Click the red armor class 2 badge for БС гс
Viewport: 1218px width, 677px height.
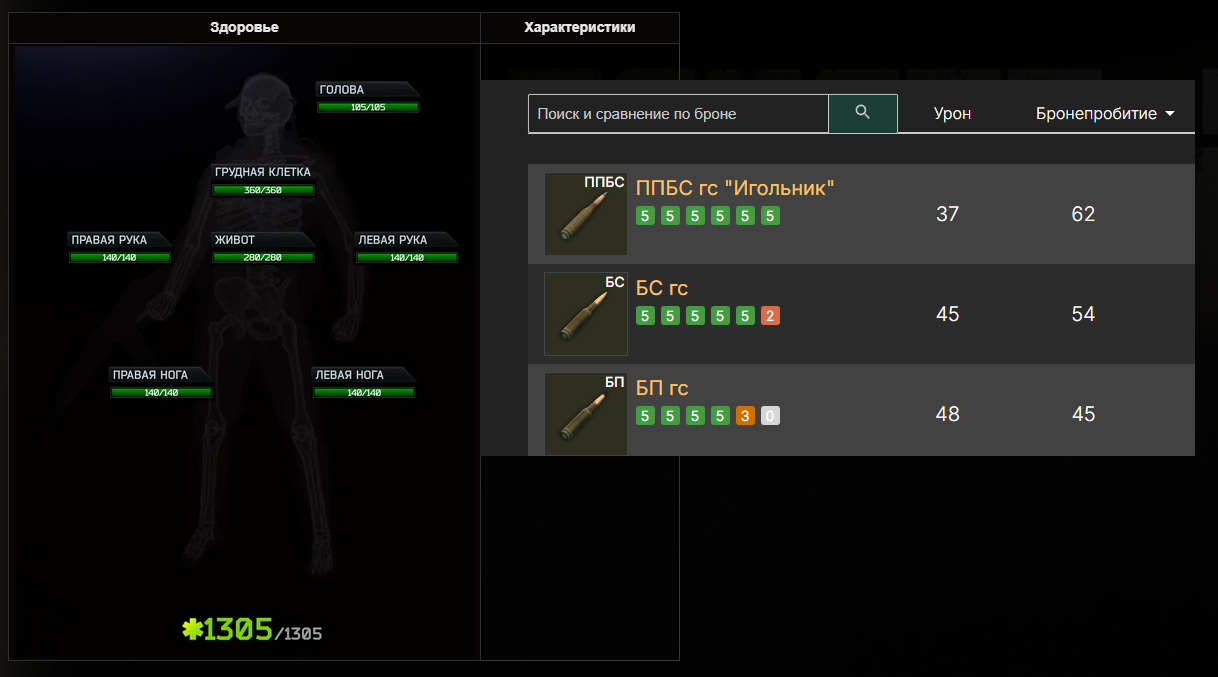point(770,316)
